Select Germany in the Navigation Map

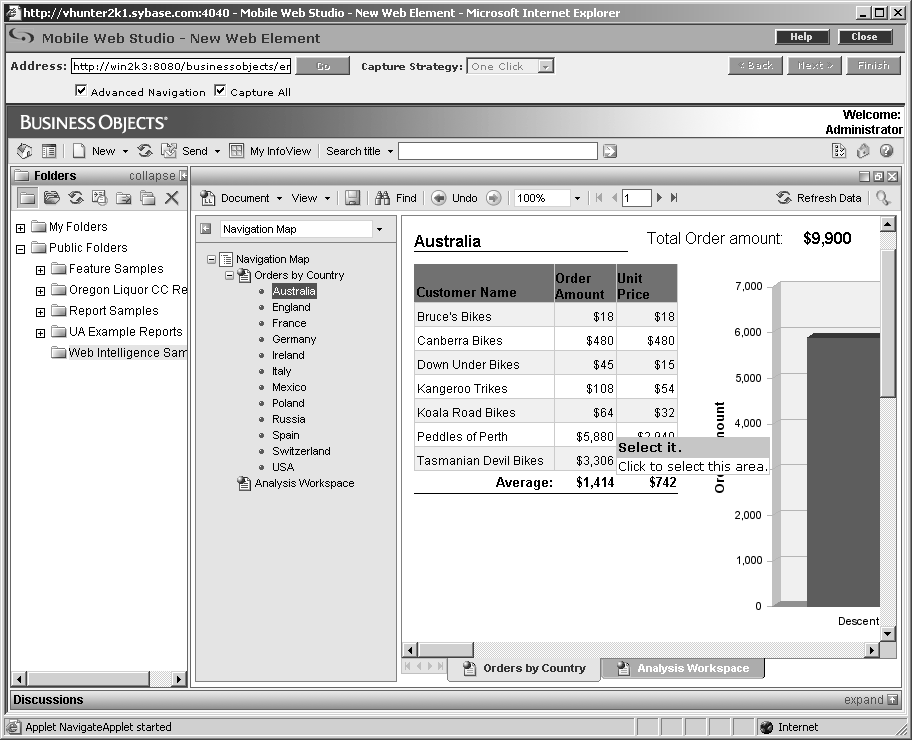pyautogui.click(x=294, y=339)
